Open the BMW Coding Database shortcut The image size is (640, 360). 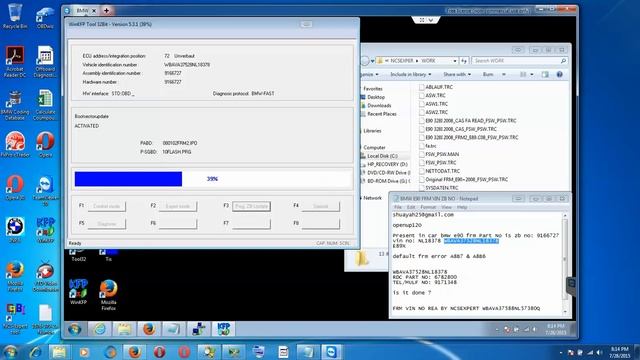pos(15,105)
